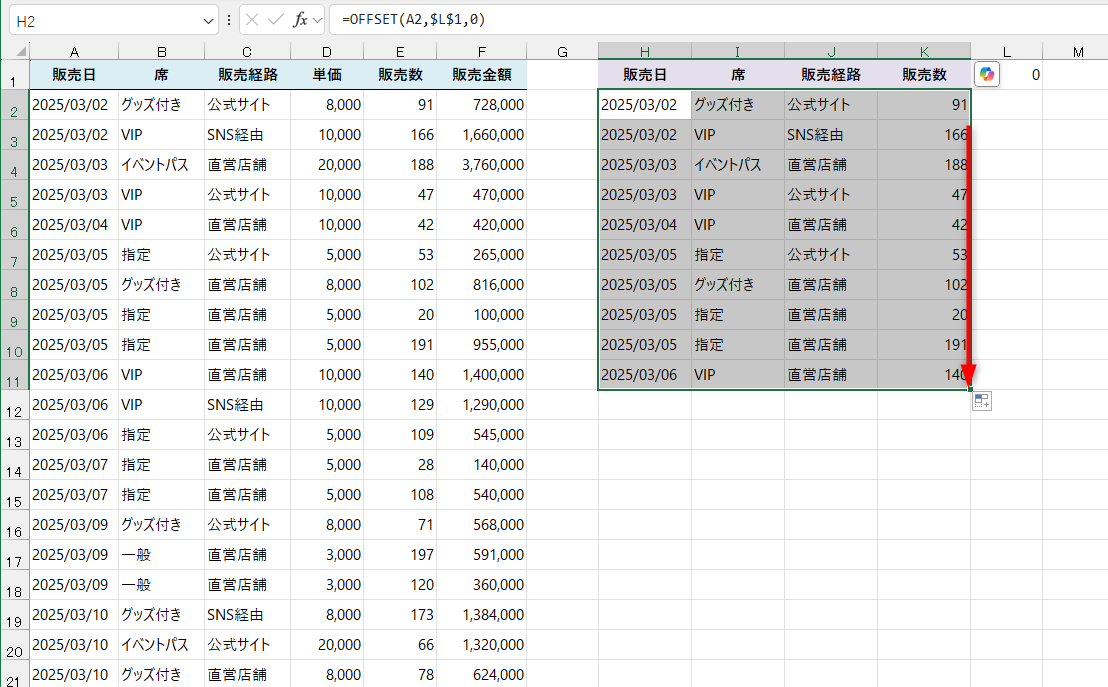Select column G header
This screenshot has width=1108, height=687.
(x=562, y=52)
